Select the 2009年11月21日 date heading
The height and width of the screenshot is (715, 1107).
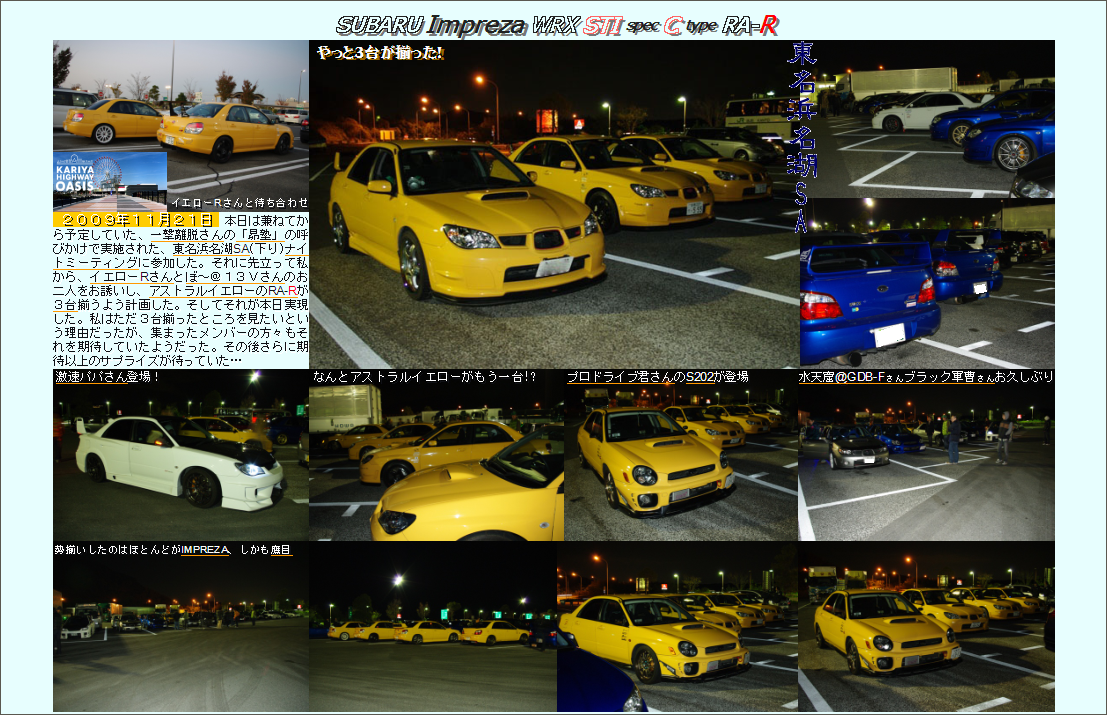coord(135,220)
